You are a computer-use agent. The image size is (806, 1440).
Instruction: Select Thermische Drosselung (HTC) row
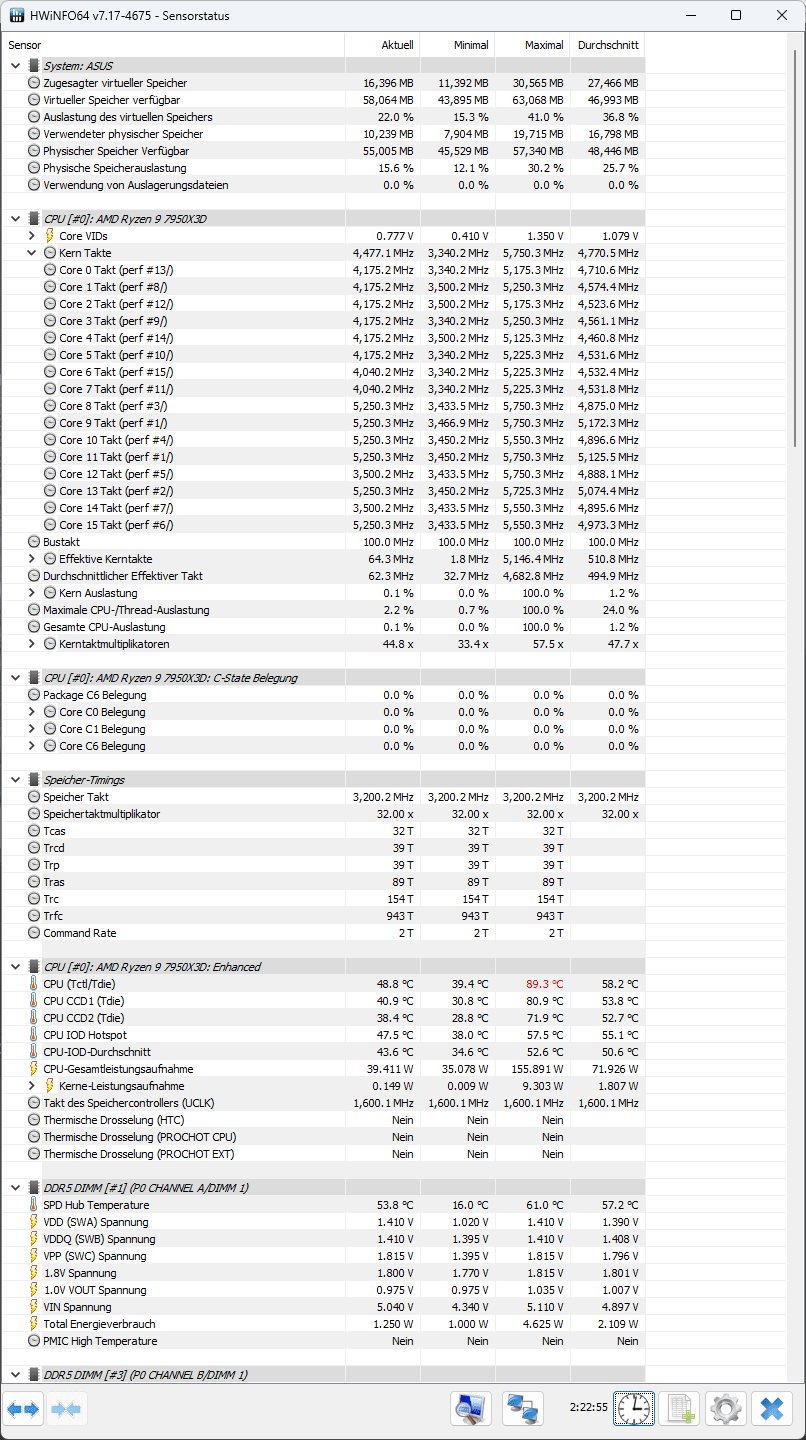(324, 1120)
